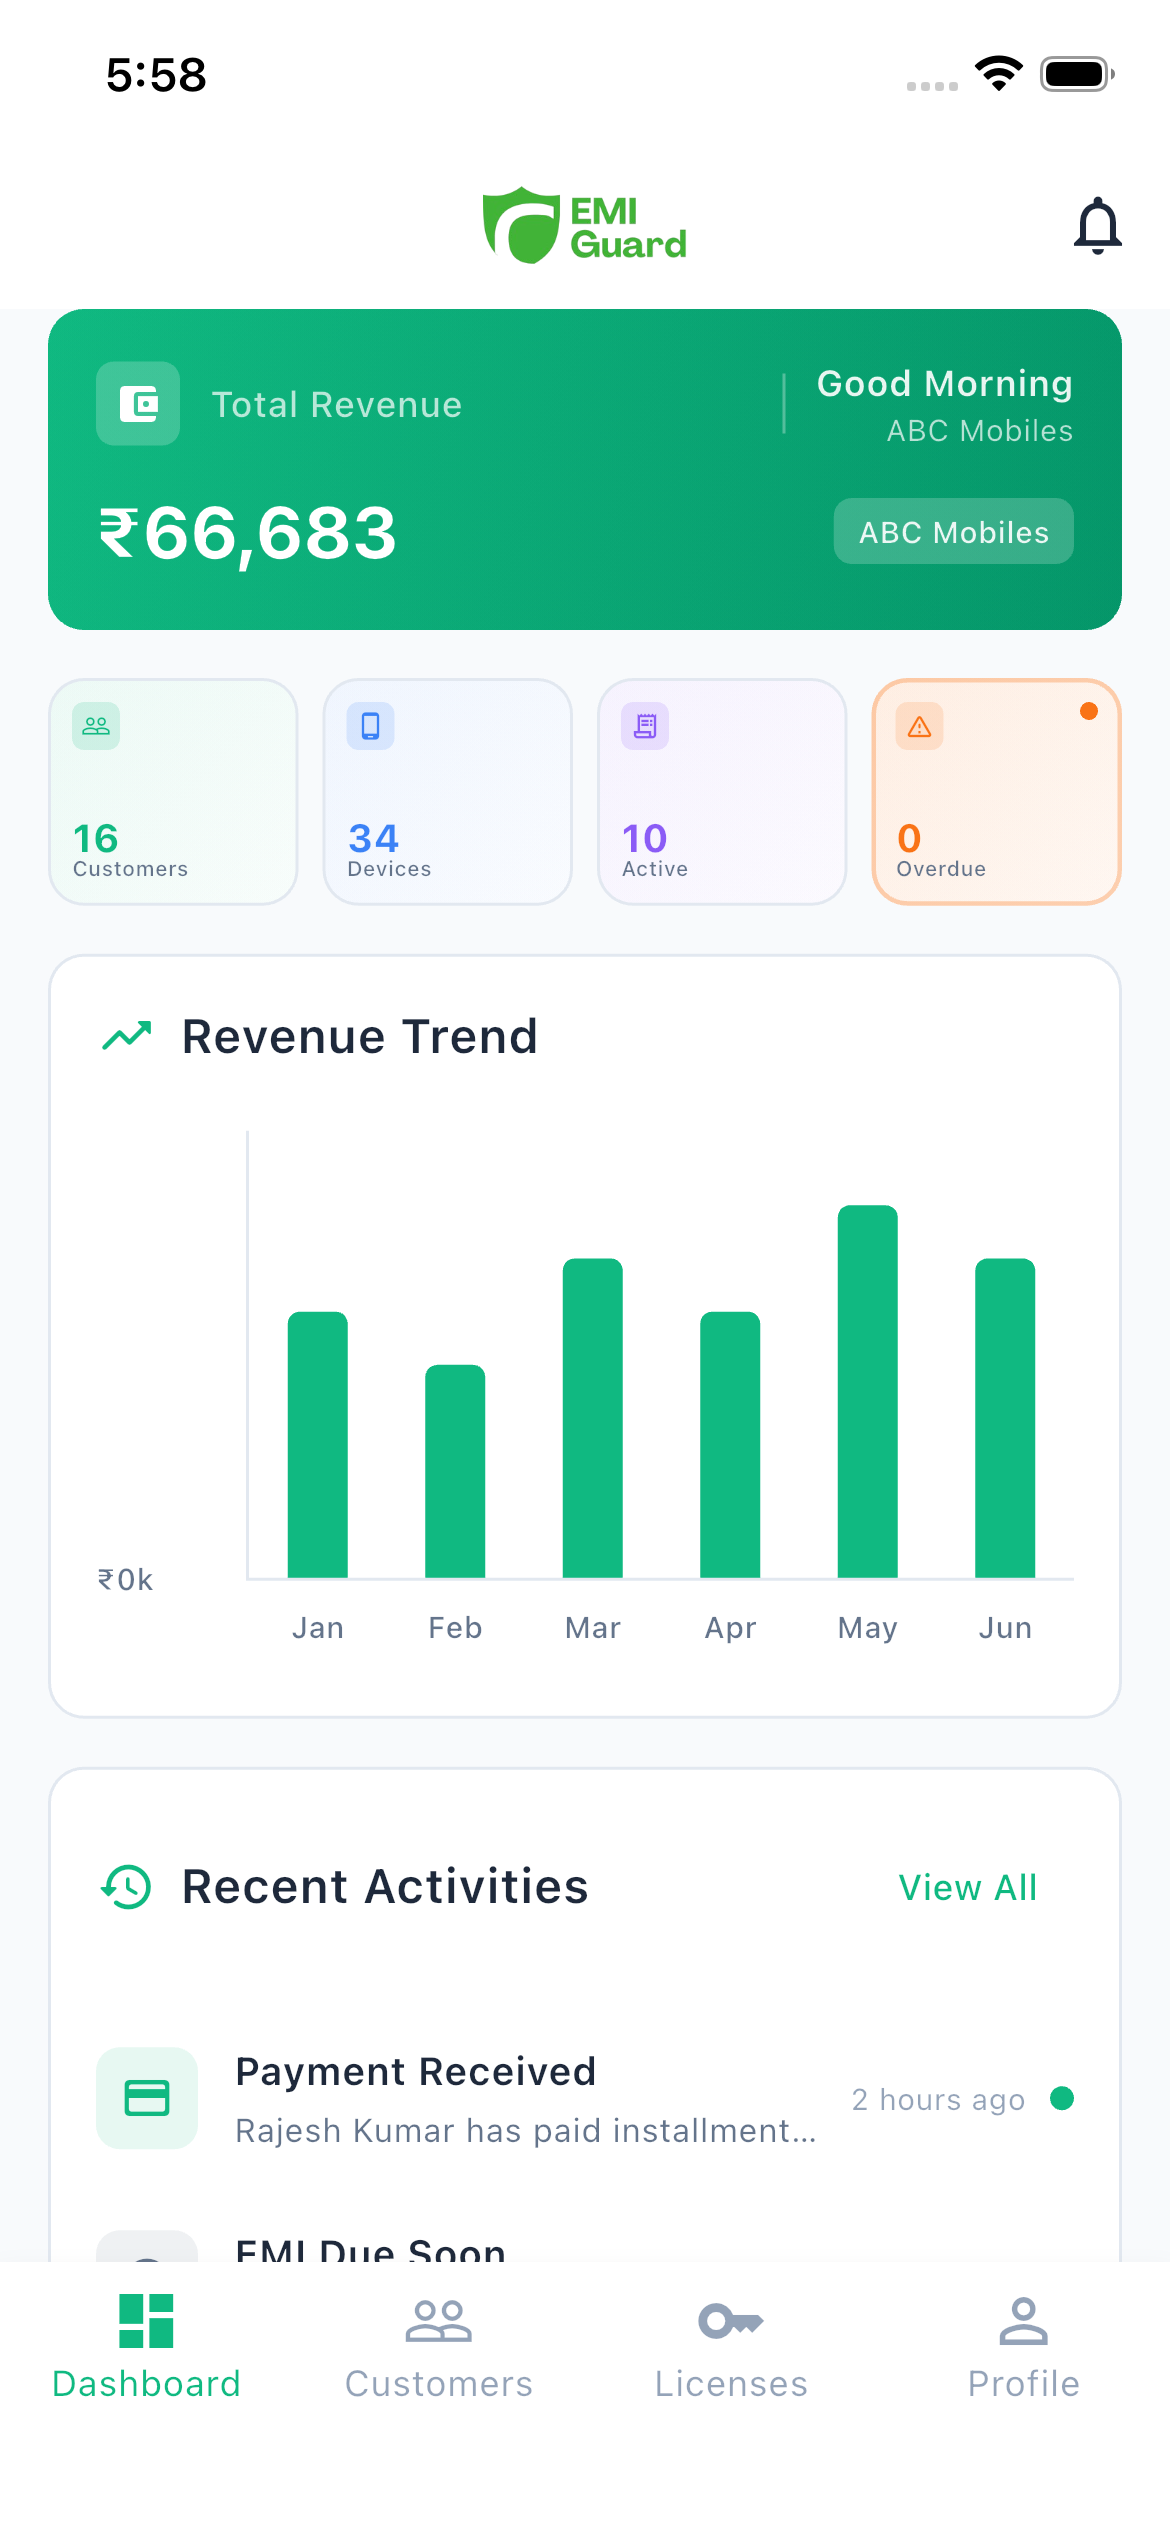Select the Dashboard tab

pyautogui.click(x=146, y=2346)
